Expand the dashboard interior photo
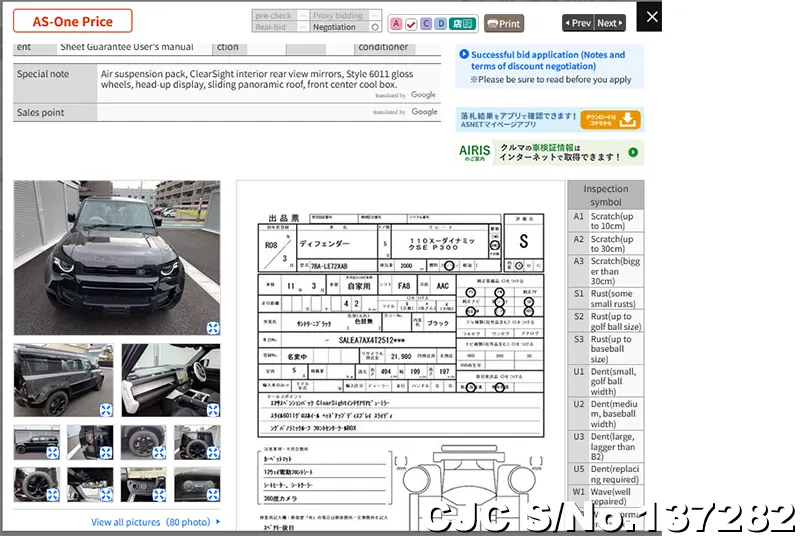 tap(213, 410)
